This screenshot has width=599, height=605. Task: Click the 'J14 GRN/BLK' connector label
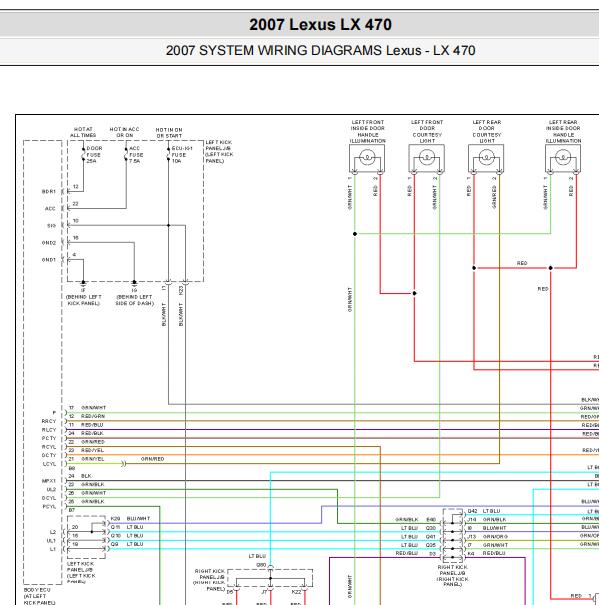pos(487,519)
